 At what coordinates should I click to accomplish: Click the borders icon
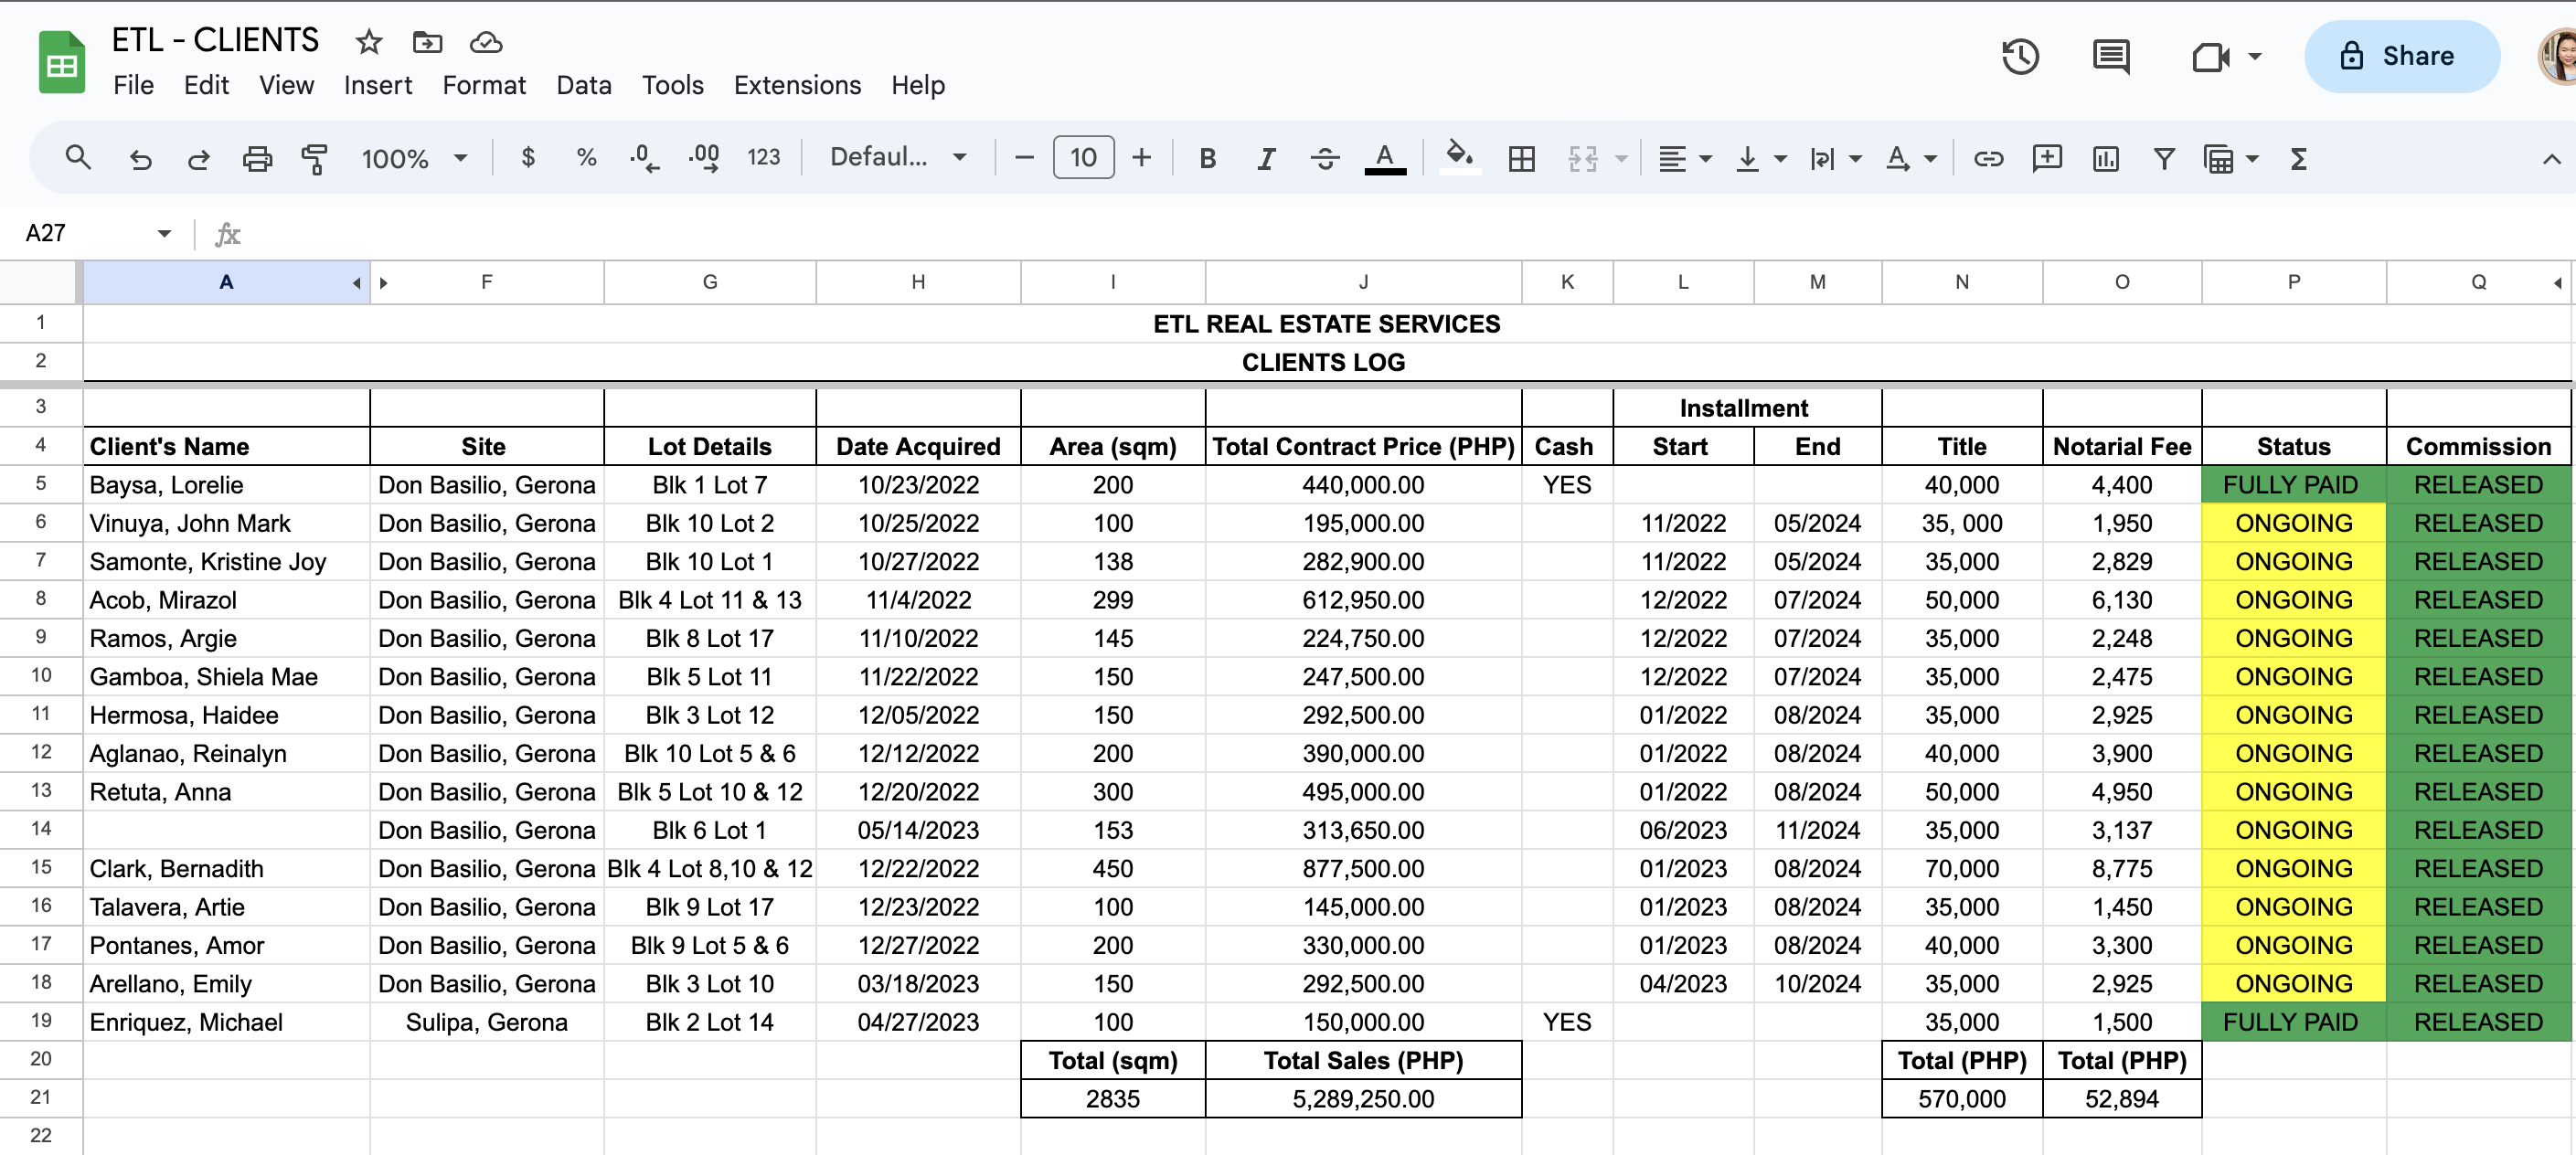pyautogui.click(x=1521, y=158)
